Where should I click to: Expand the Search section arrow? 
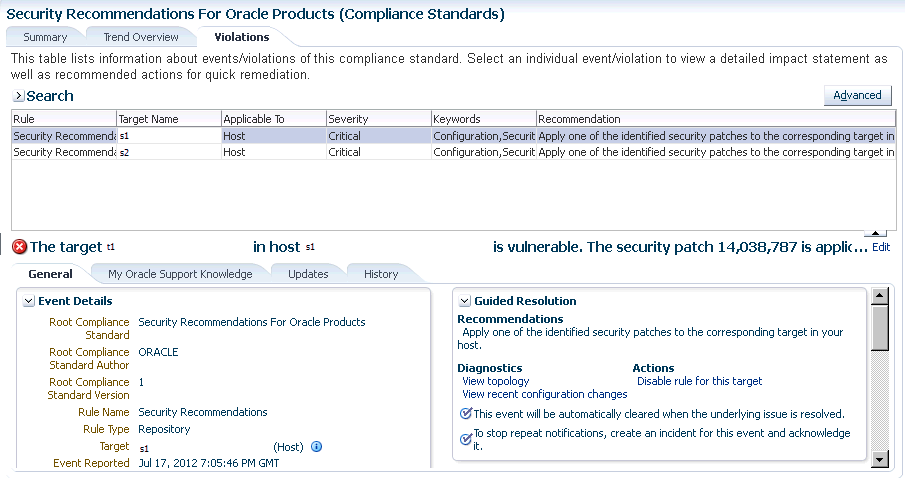(x=18, y=96)
